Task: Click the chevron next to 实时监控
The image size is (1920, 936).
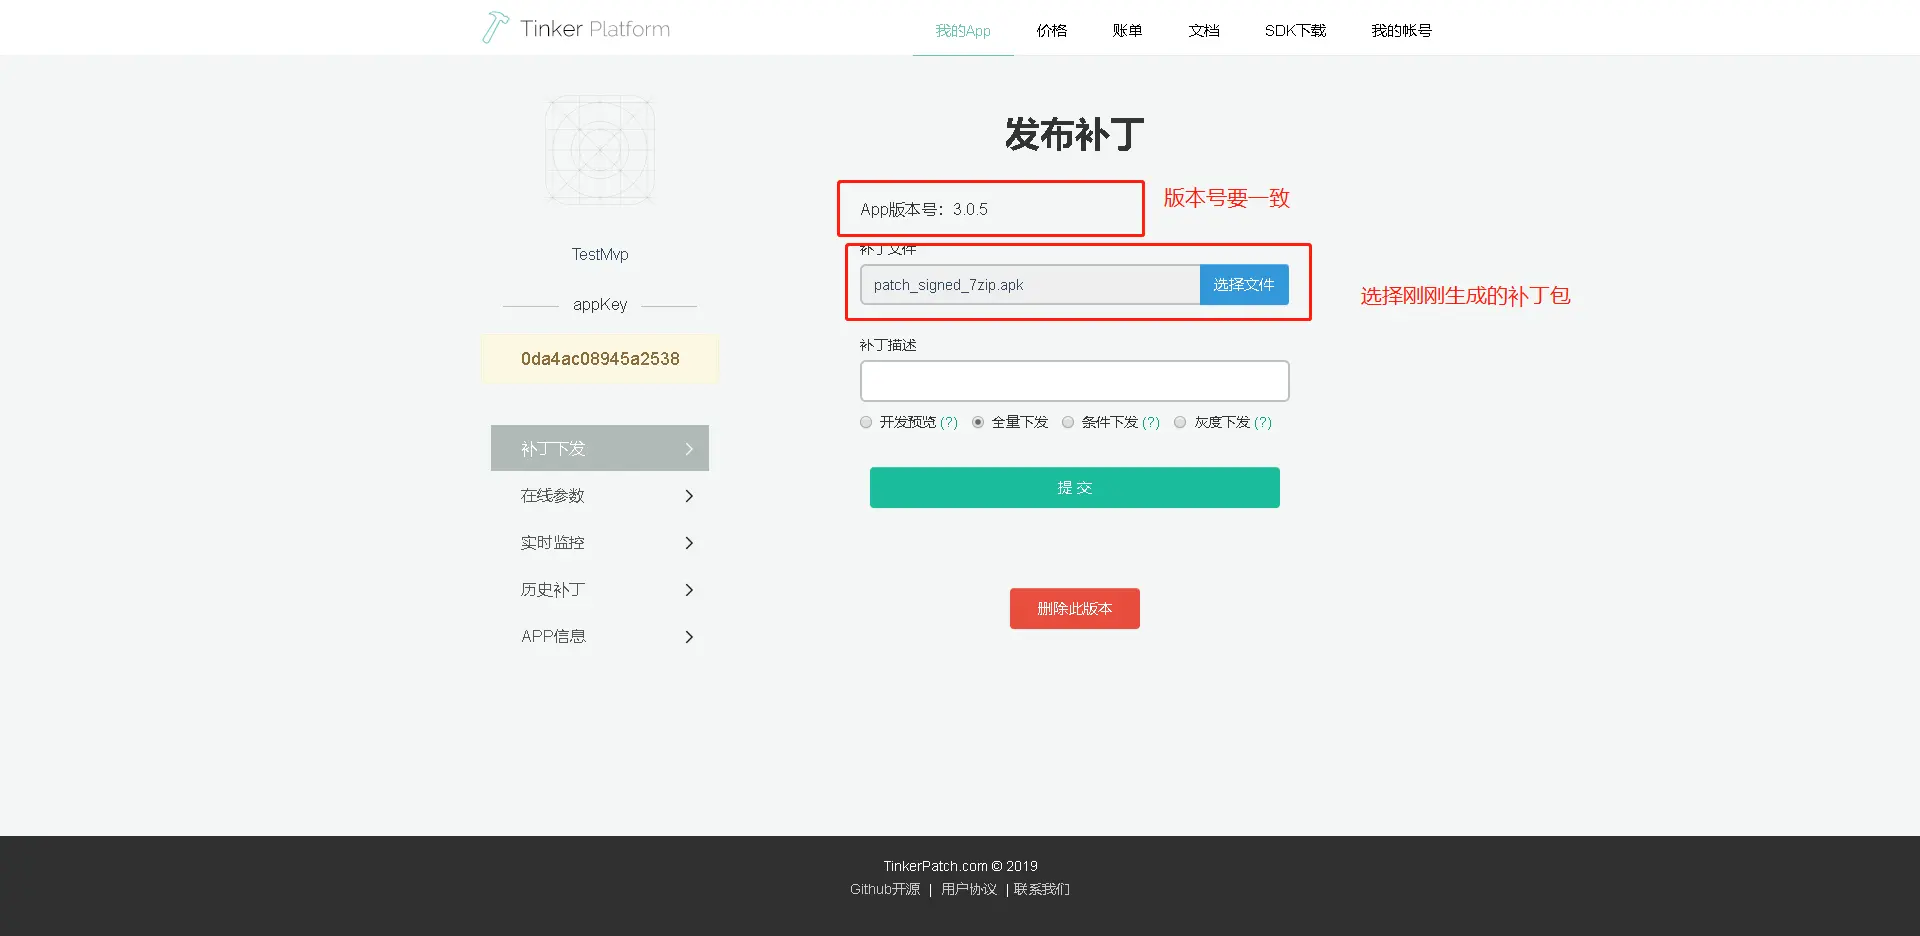Action: pyautogui.click(x=689, y=543)
